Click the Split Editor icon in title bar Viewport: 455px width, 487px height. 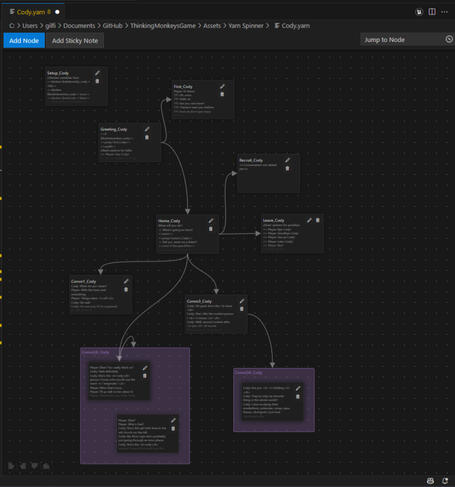(x=432, y=12)
